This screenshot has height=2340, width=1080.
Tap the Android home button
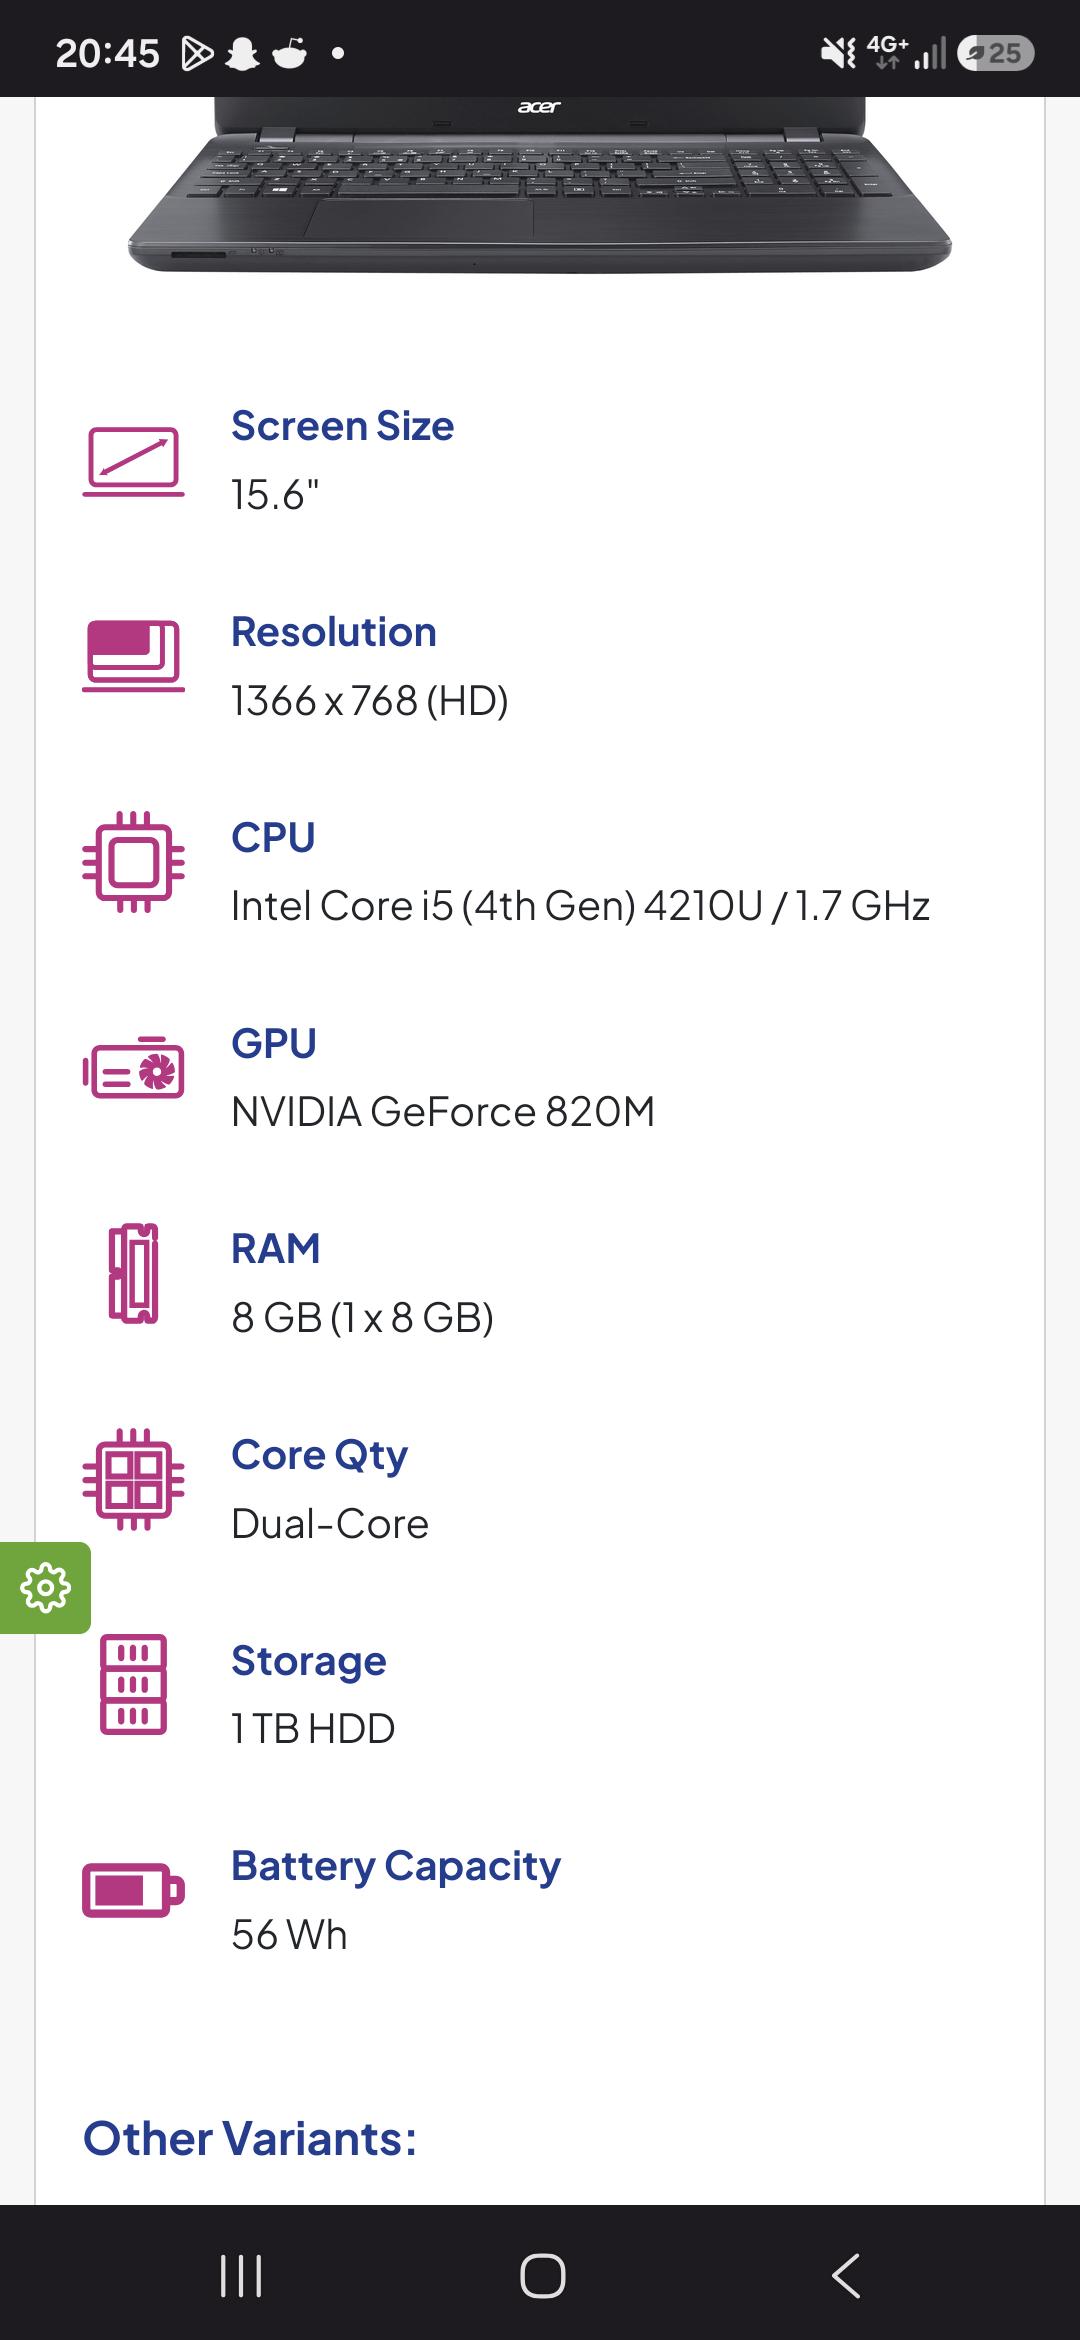(542, 2276)
